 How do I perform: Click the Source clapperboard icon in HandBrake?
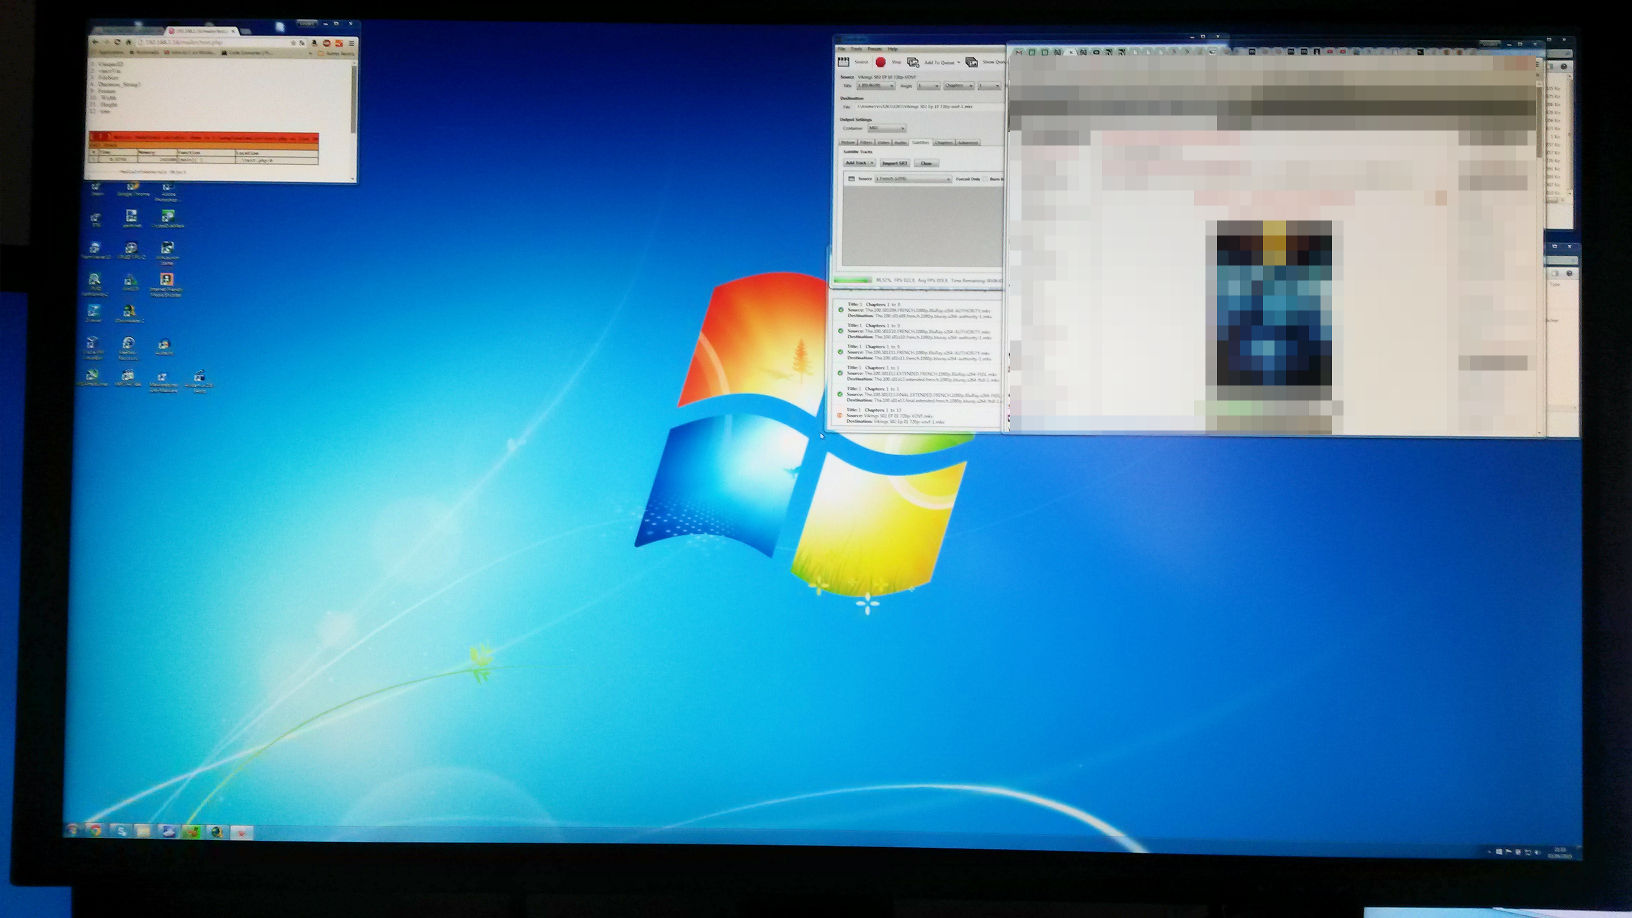click(843, 62)
